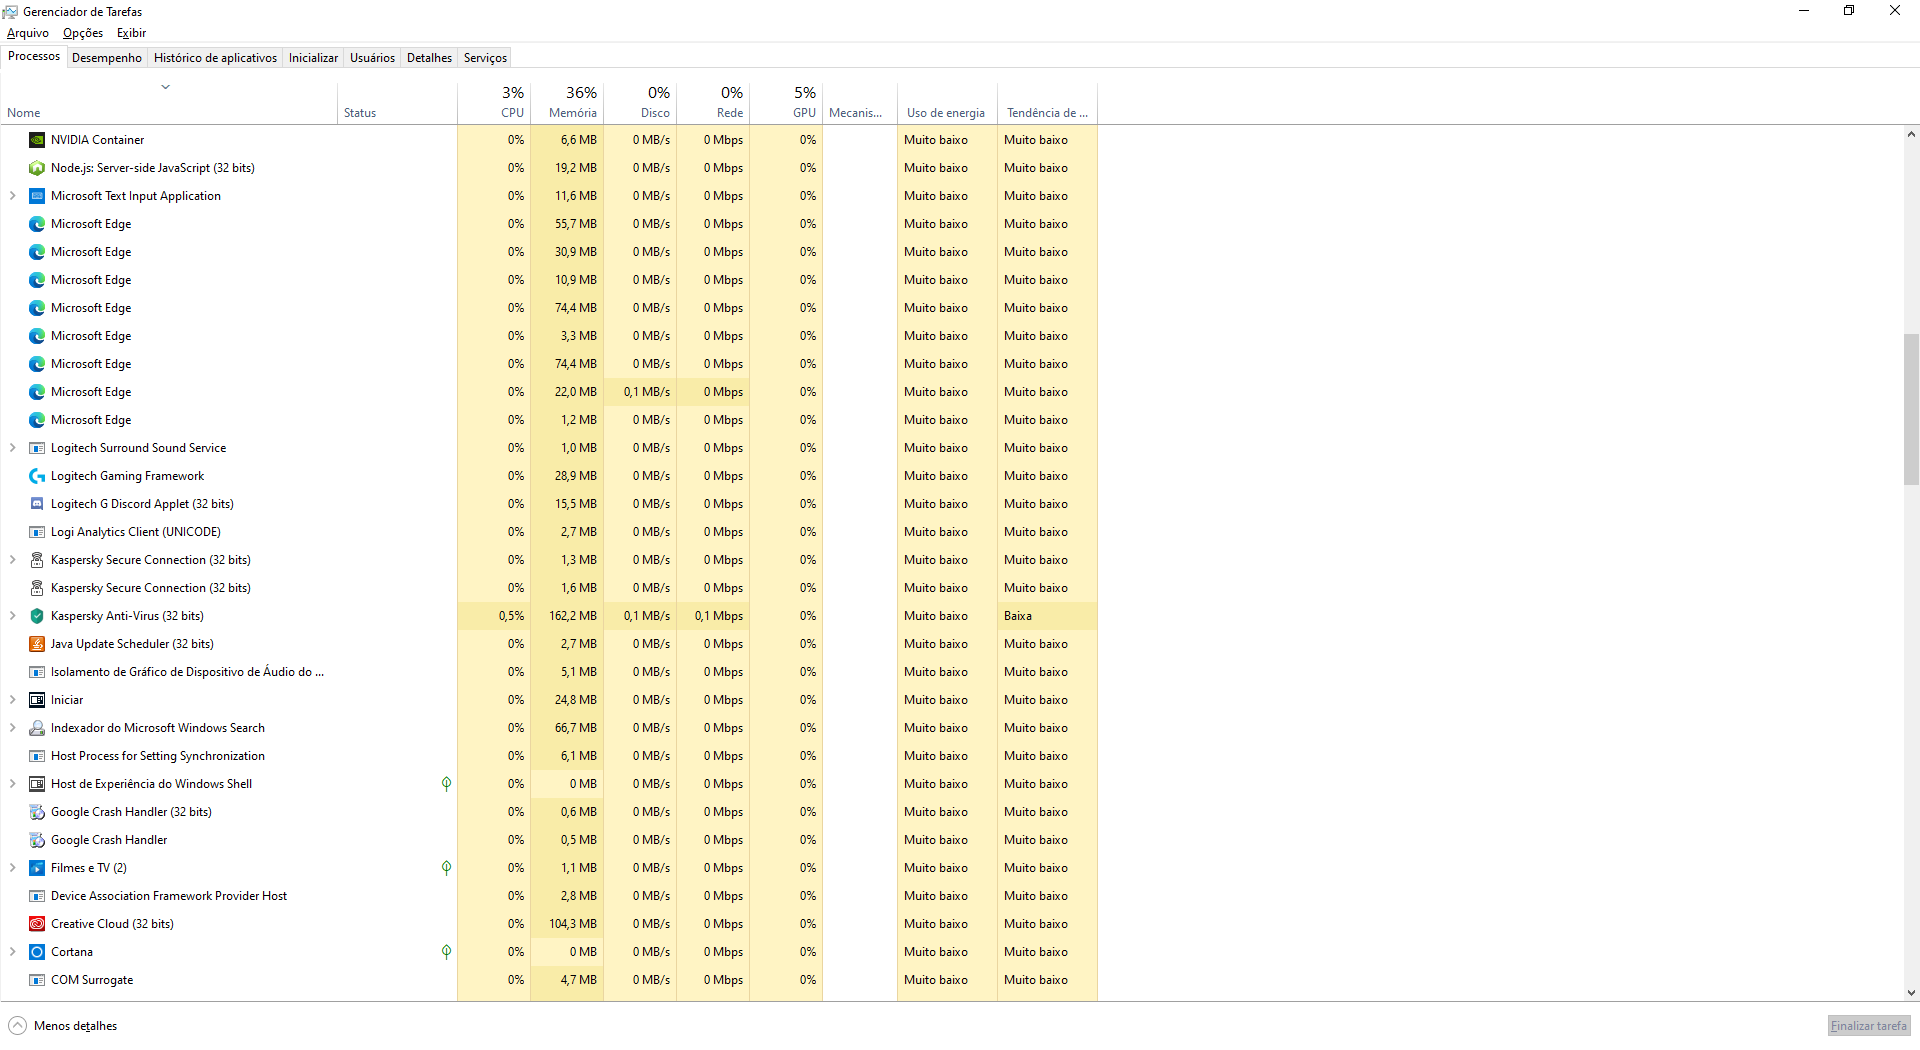The height and width of the screenshot is (1050, 1920).
Task: Click the Logi Analytics Client icon
Action: pos(37,532)
